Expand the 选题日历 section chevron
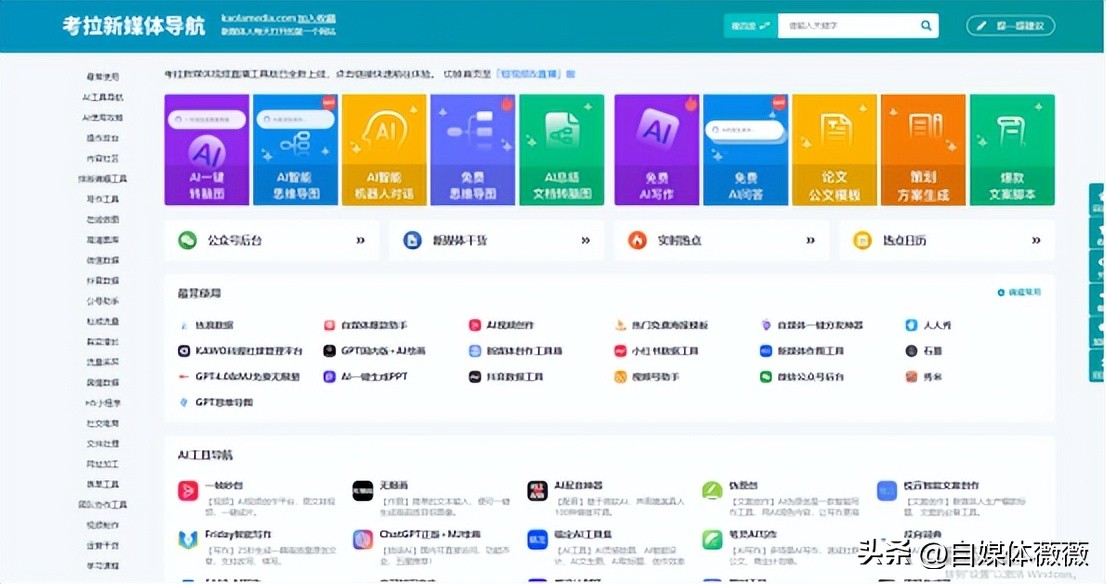 pos(1036,240)
